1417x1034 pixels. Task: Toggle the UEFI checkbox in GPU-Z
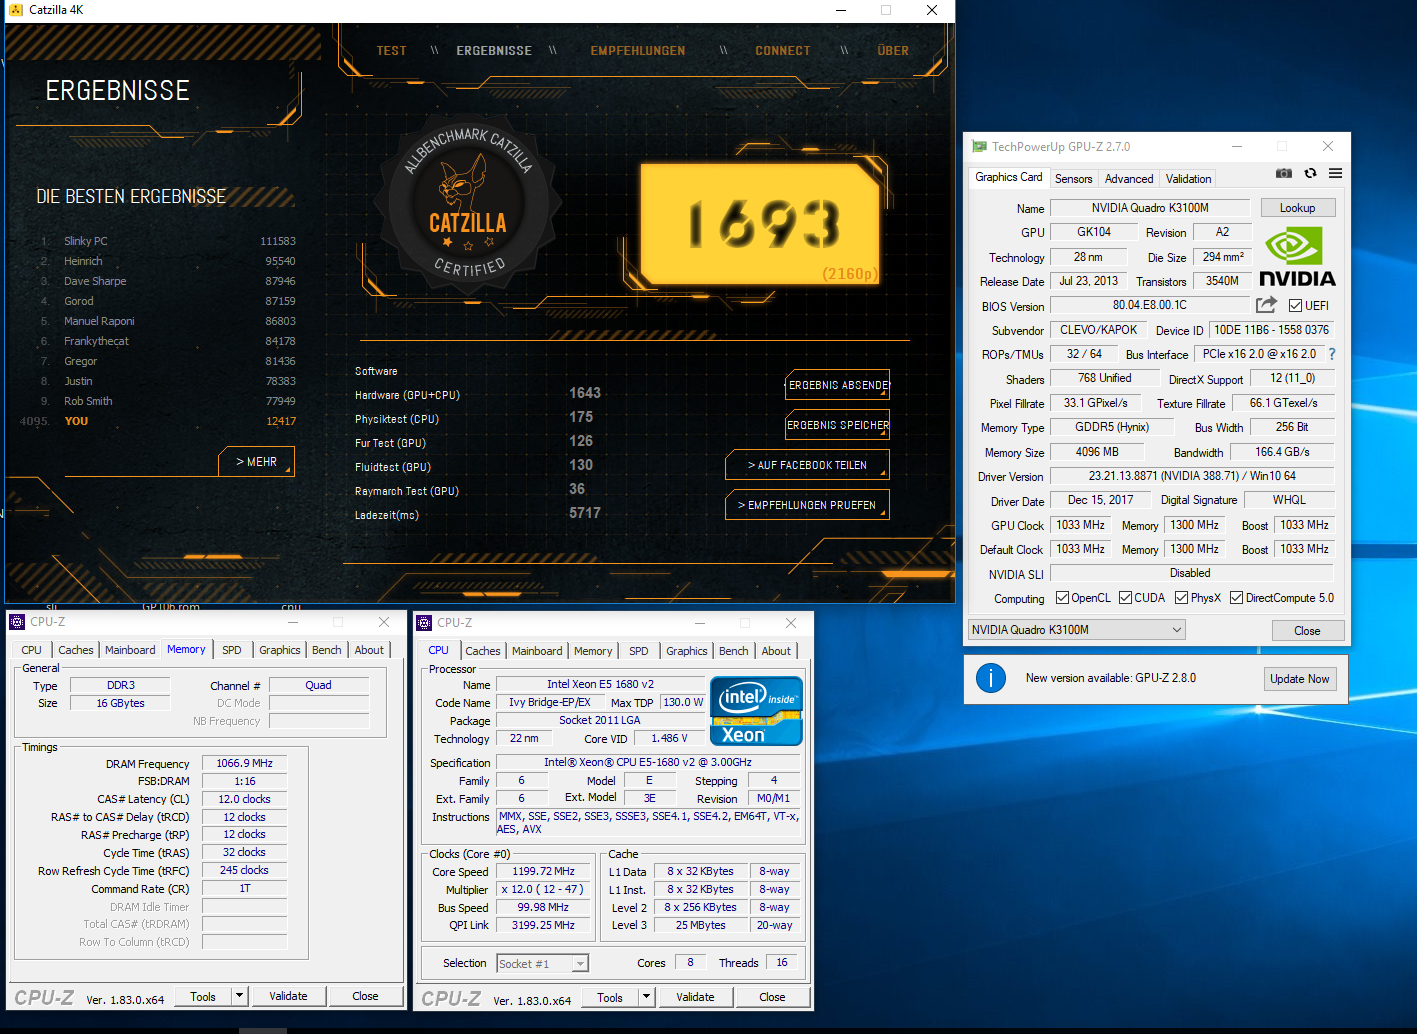(1295, 306)
